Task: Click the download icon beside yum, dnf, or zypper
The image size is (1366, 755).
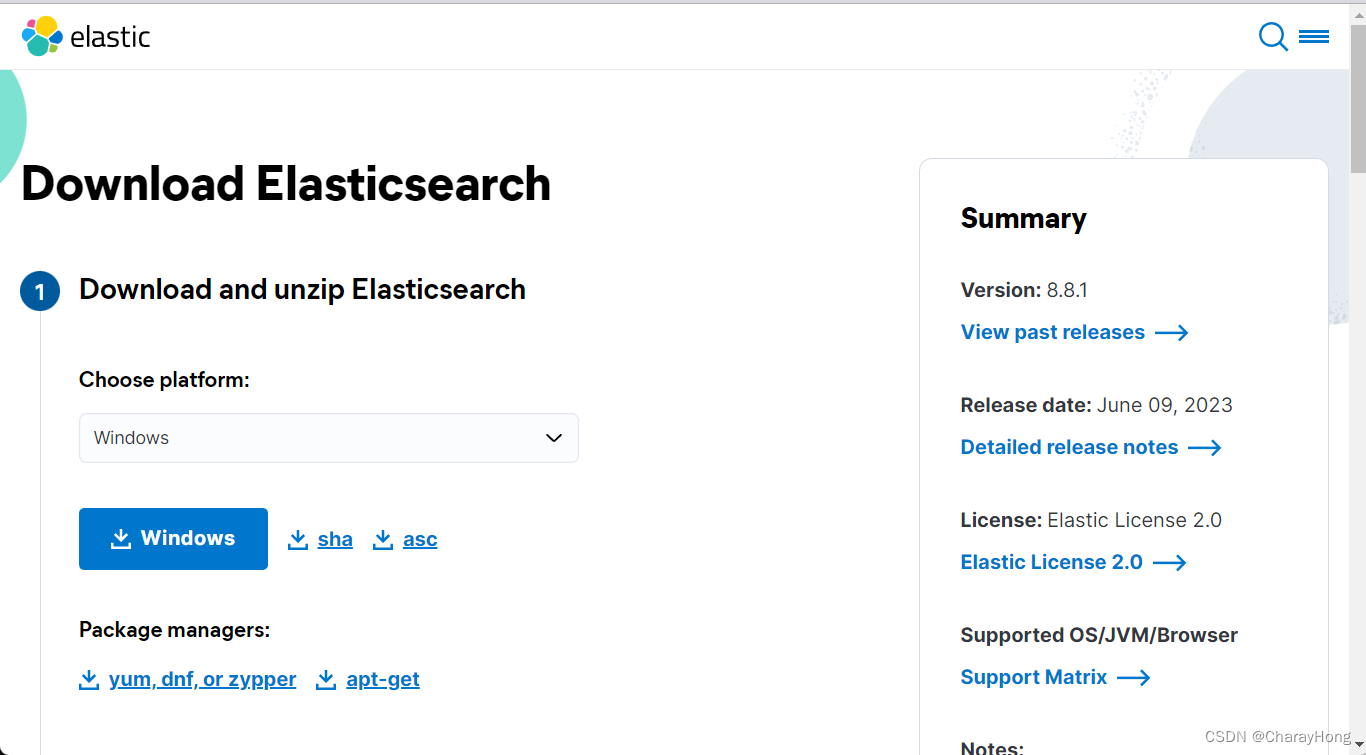Action: [89, 678]
